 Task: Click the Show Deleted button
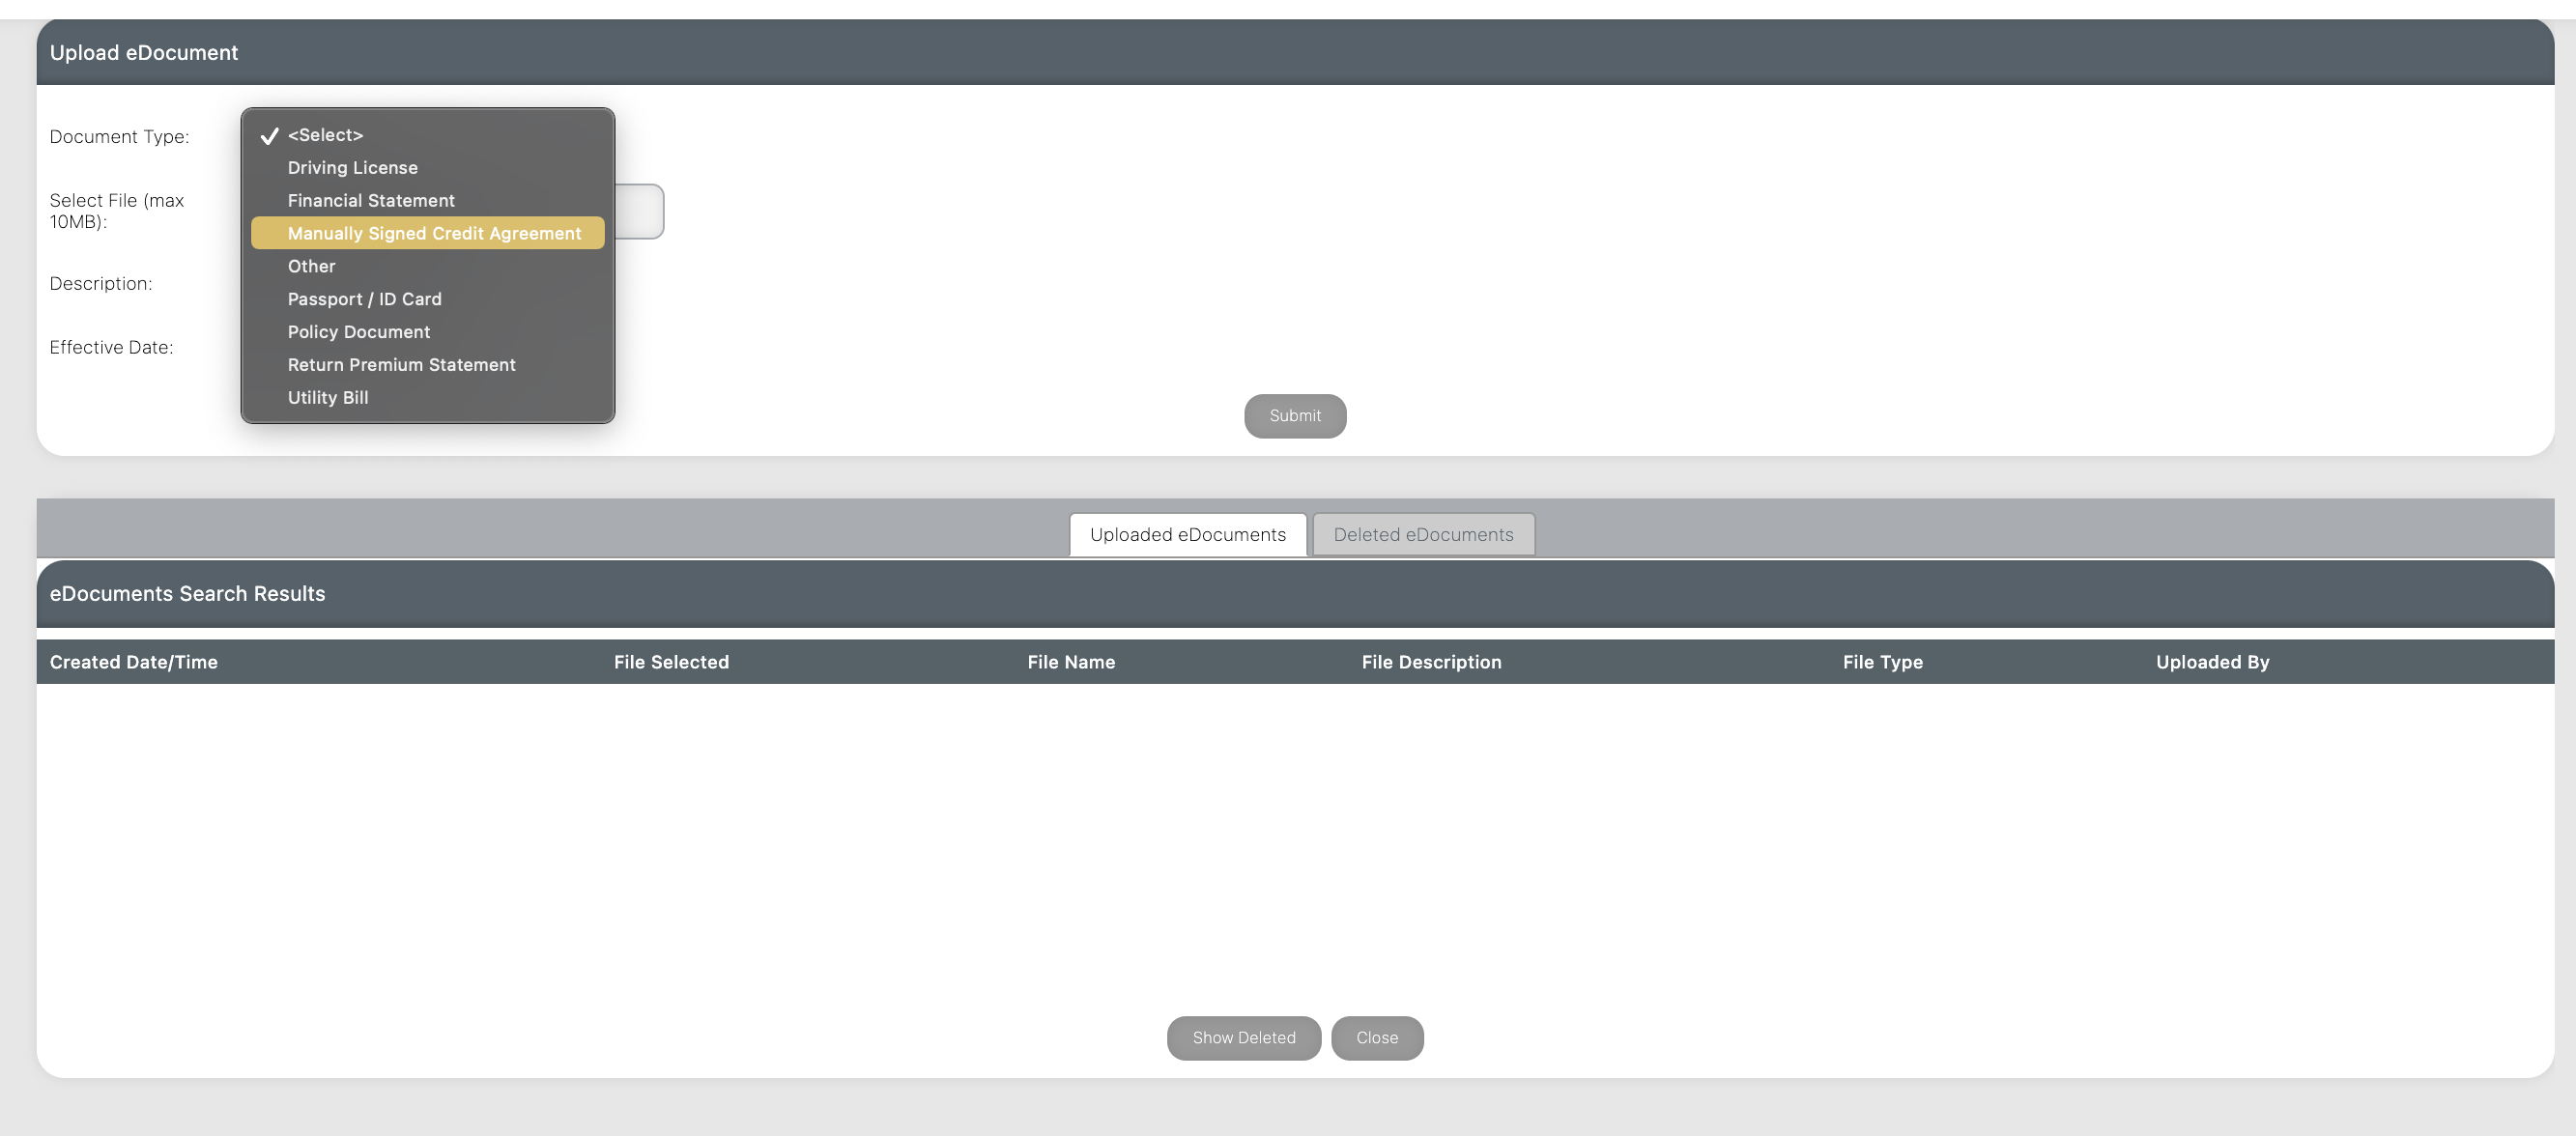(x=1244, y=1037)
